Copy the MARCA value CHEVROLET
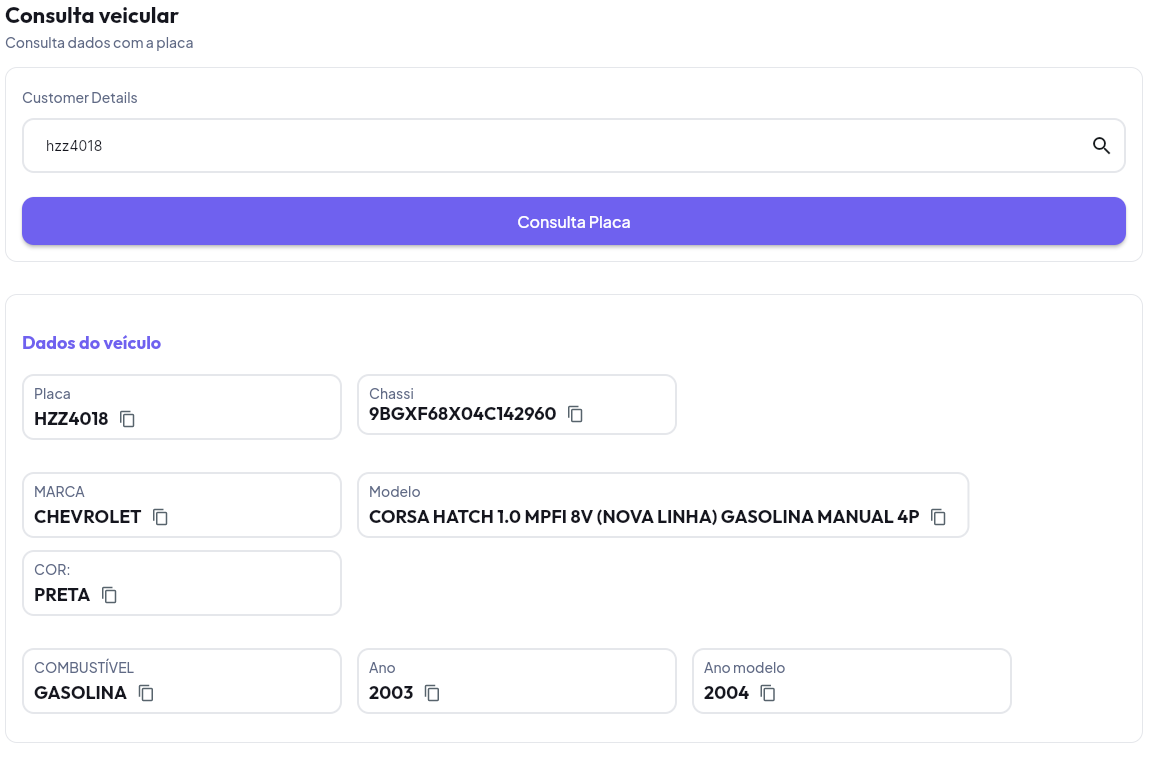The width and height of the screenshot is (1154, 758). point(160,517)
